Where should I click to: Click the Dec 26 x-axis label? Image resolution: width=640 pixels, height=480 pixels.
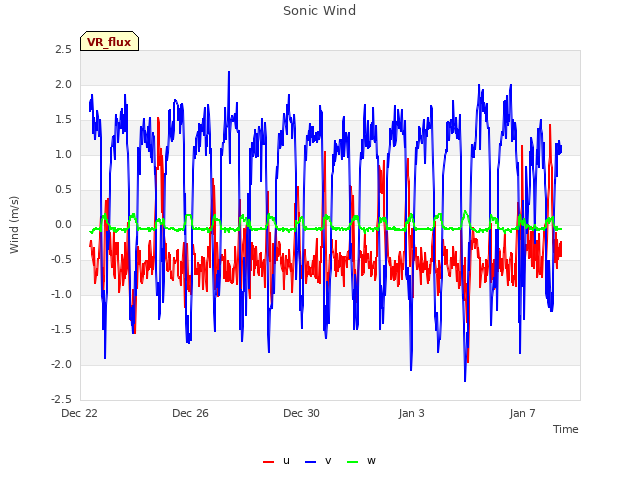point(191,413)
